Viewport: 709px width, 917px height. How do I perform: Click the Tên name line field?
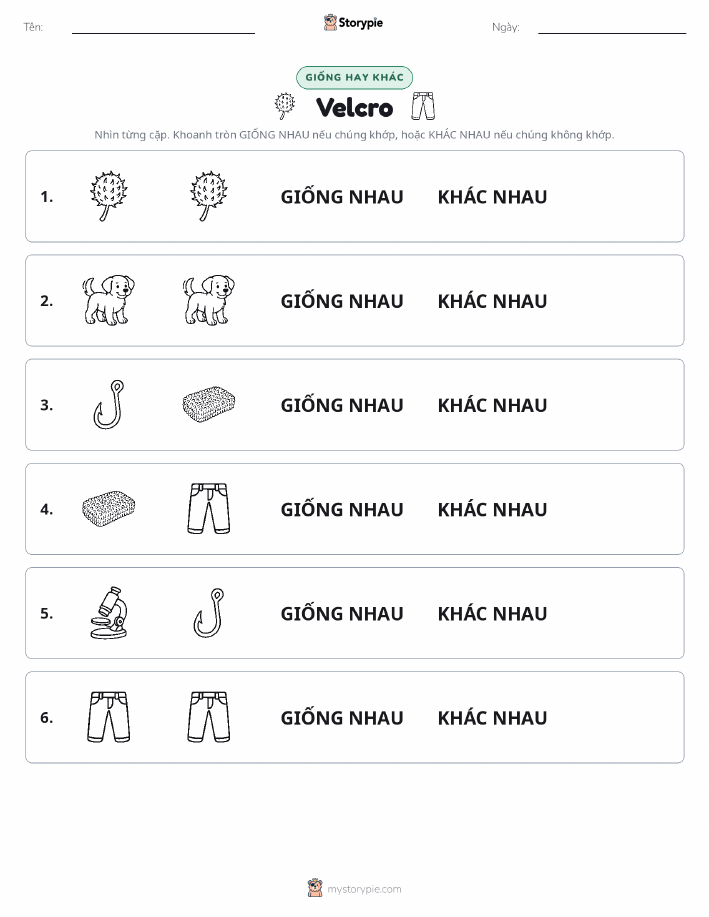pos(163,27)
